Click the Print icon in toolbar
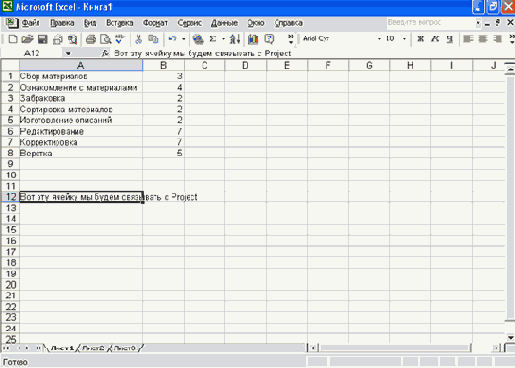 pos(91,39)
